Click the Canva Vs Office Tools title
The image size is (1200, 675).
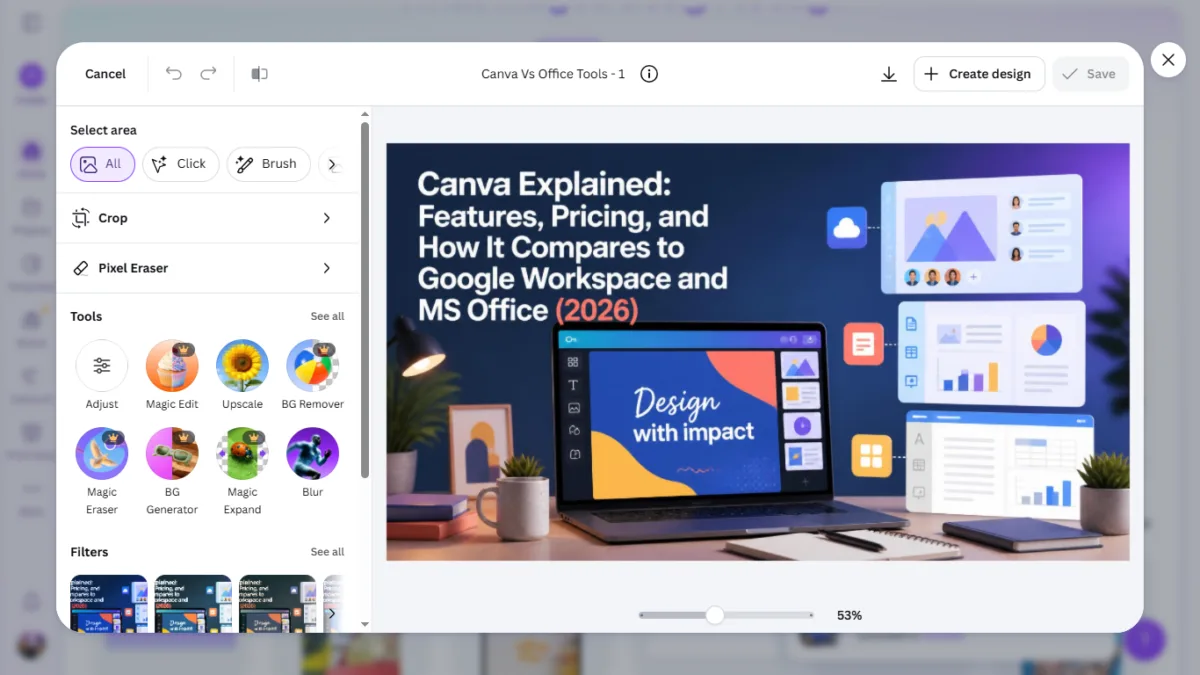(553, 74)
